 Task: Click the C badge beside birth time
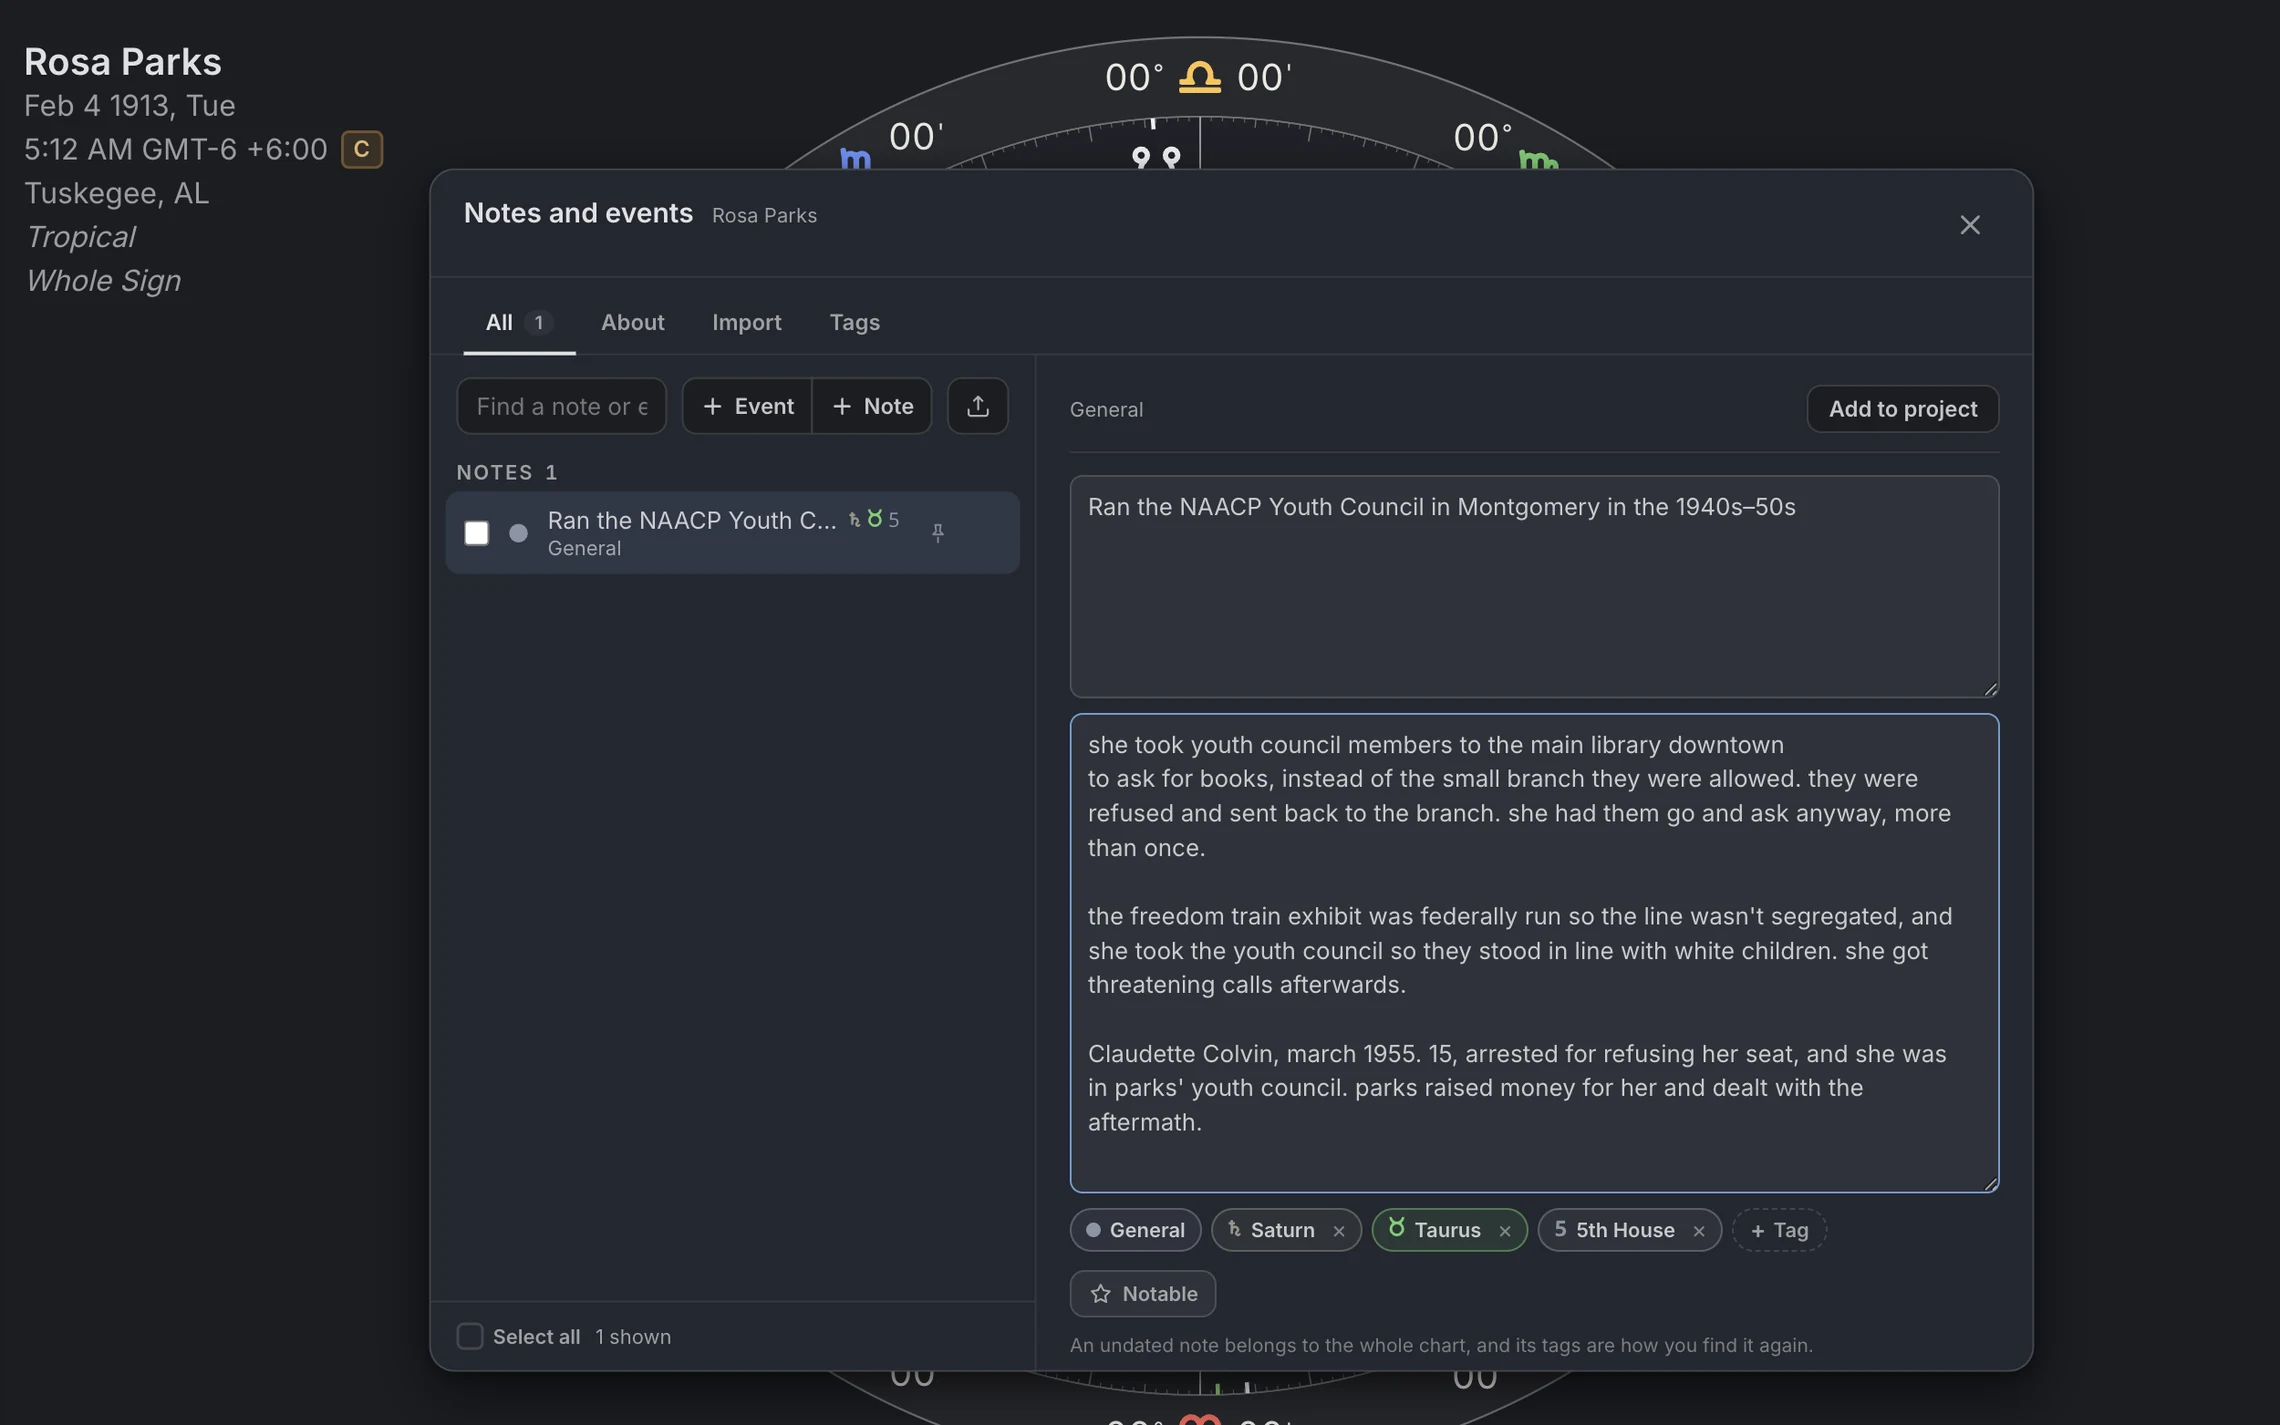pos(362,149)
